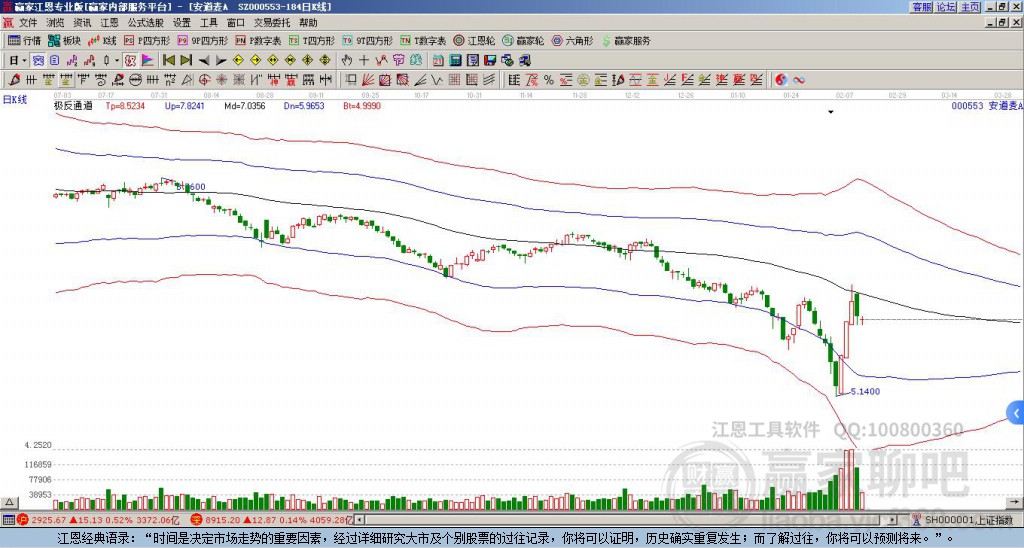Click the 论坛 forum link

click(946, 7)
